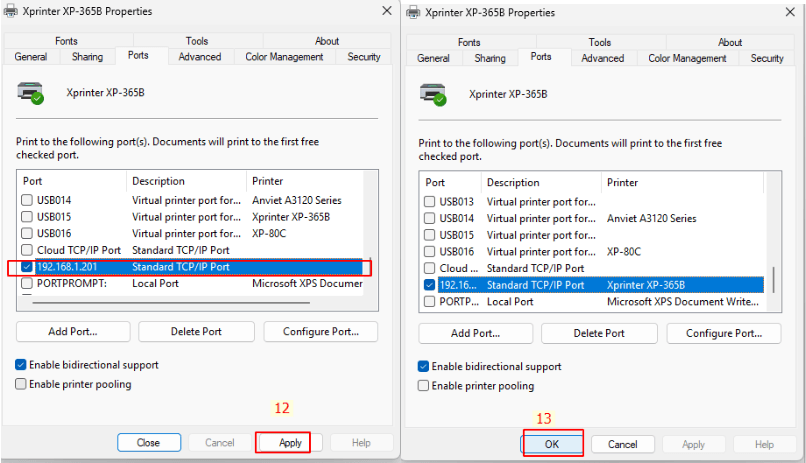Switch to the Advanced tab in the left dialog
Image resolution: width=806 pixels, height=463 pixels.
coord(200,57)
